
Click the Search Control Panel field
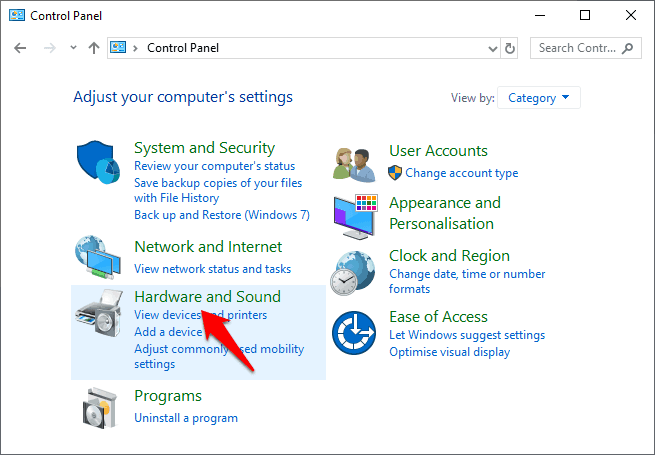coord(586,48)
